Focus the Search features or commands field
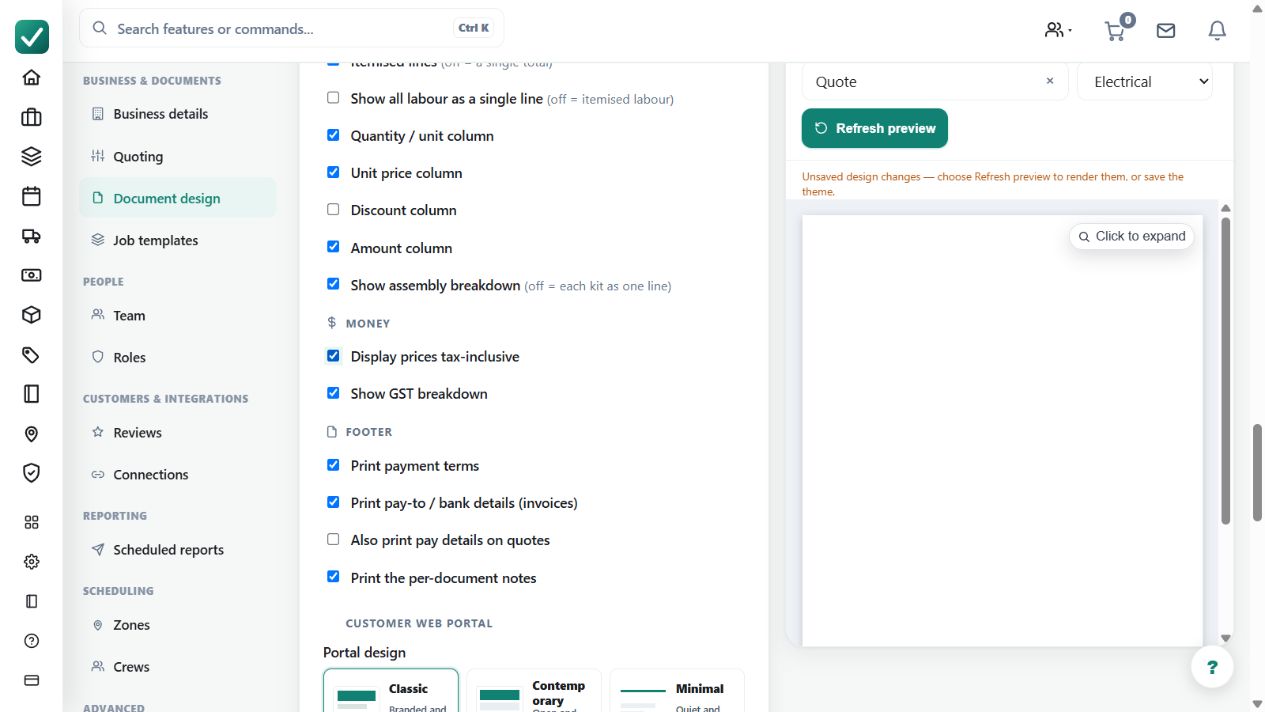 (292, 28)
